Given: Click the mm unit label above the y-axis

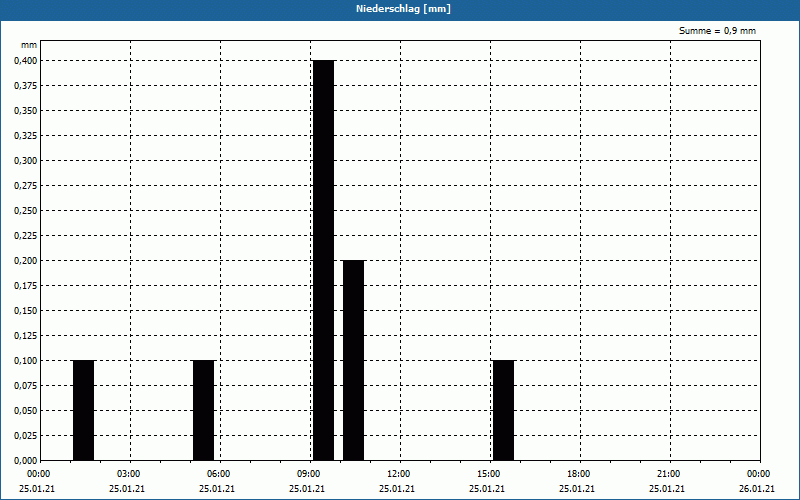Looking at the screenshot, I should [29, 45].
